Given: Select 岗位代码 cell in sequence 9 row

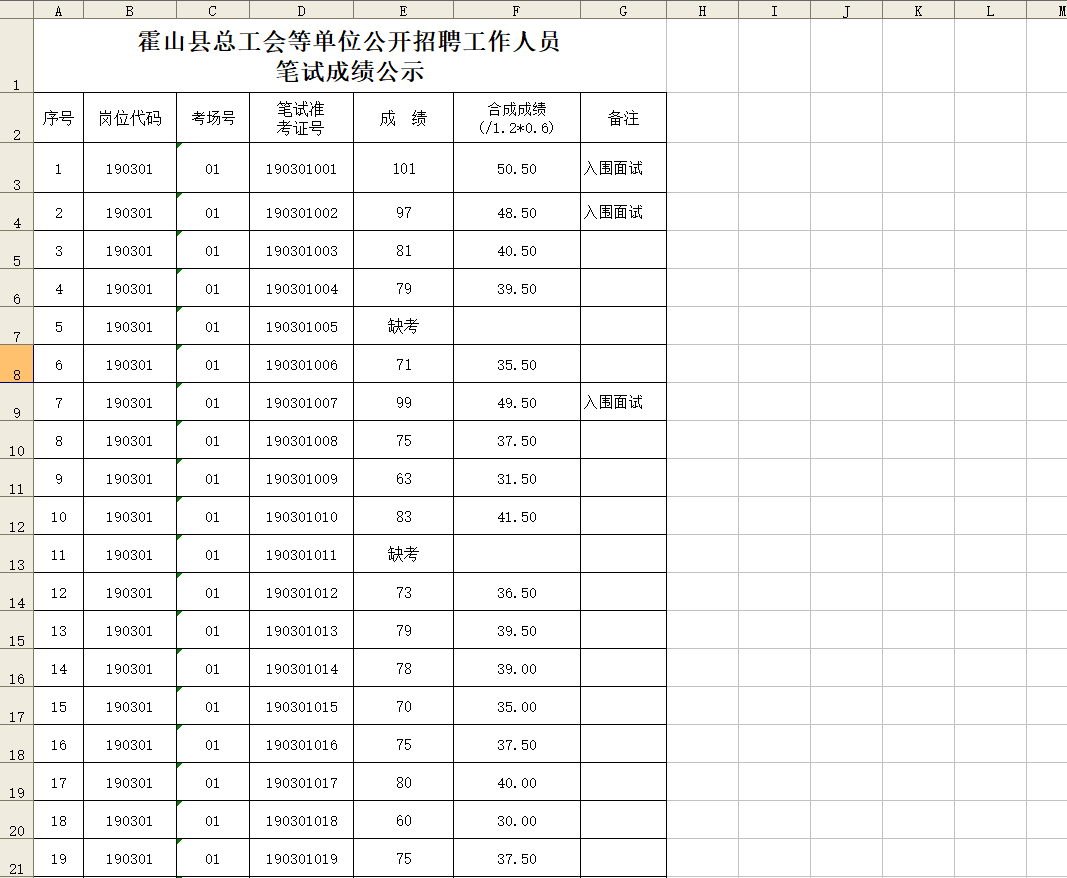Looking at the screenshot, I should 130,479.
